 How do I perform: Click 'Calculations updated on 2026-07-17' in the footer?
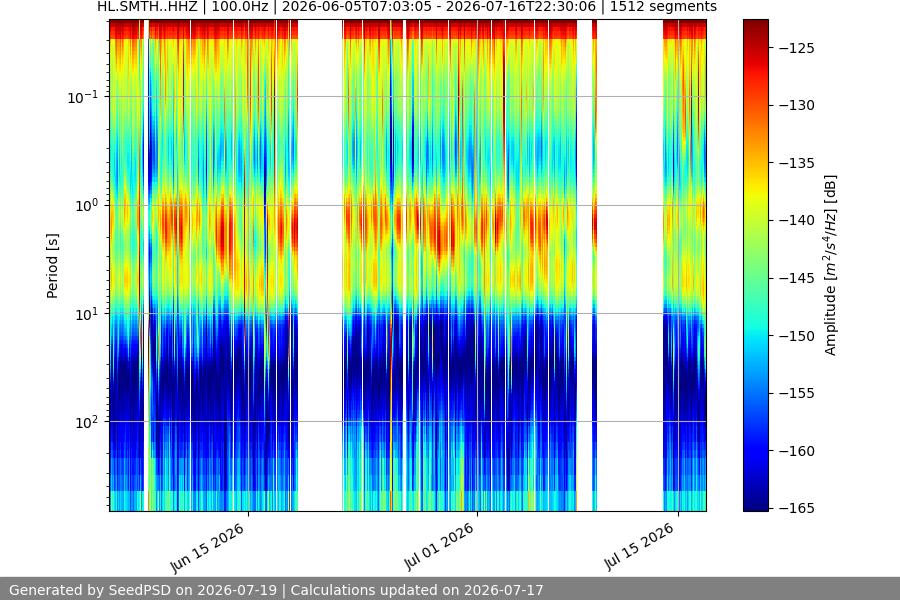coord(417,590)
